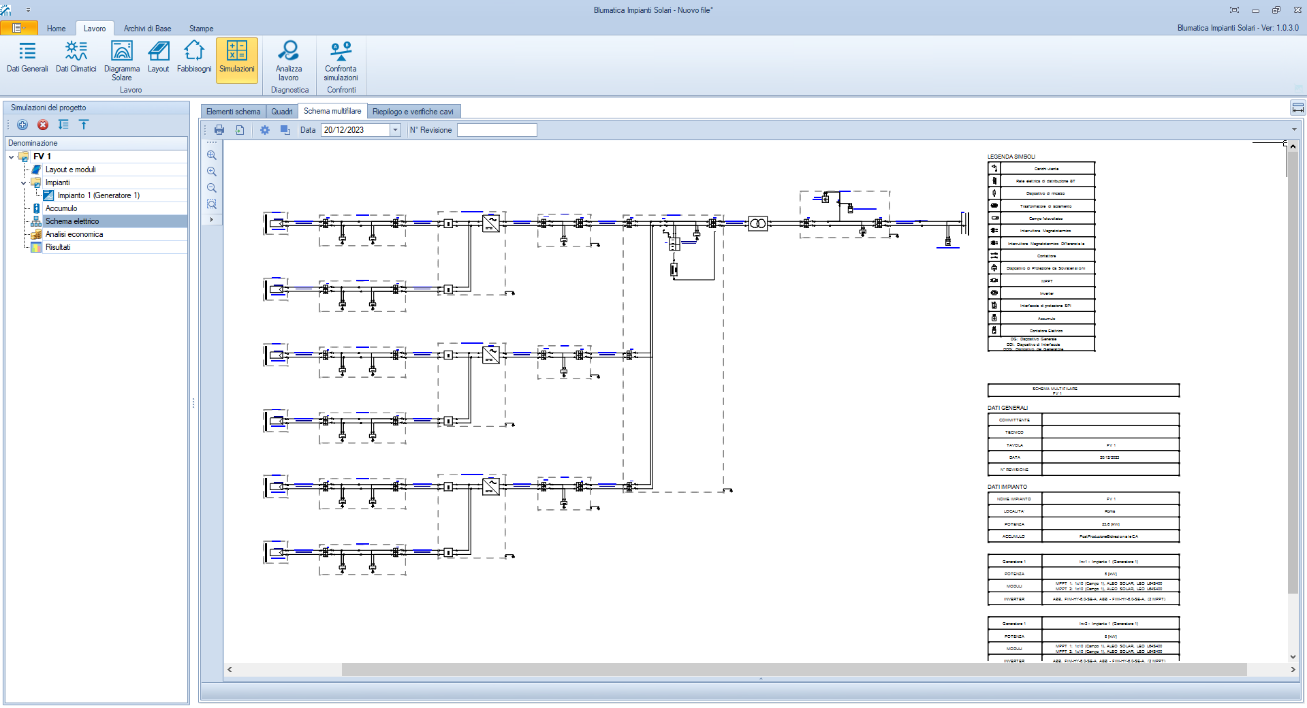This screenshot has height=708, width=1307.
Task: Click the collapse-all tree icon
Action: (84, 125)
